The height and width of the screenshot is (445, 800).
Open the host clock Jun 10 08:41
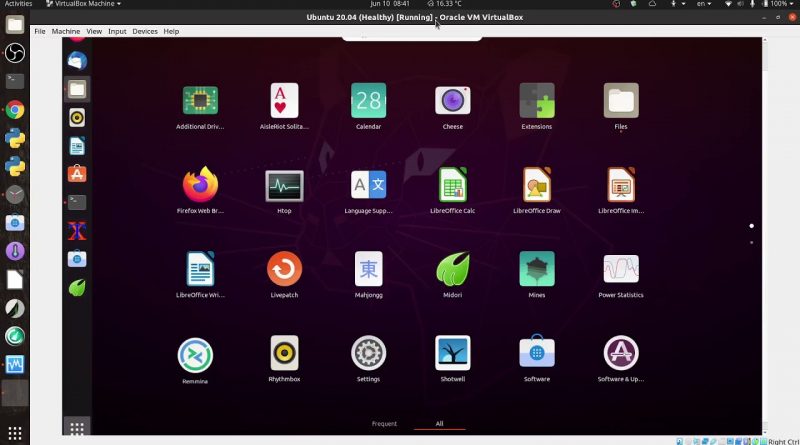pos(390,4)
